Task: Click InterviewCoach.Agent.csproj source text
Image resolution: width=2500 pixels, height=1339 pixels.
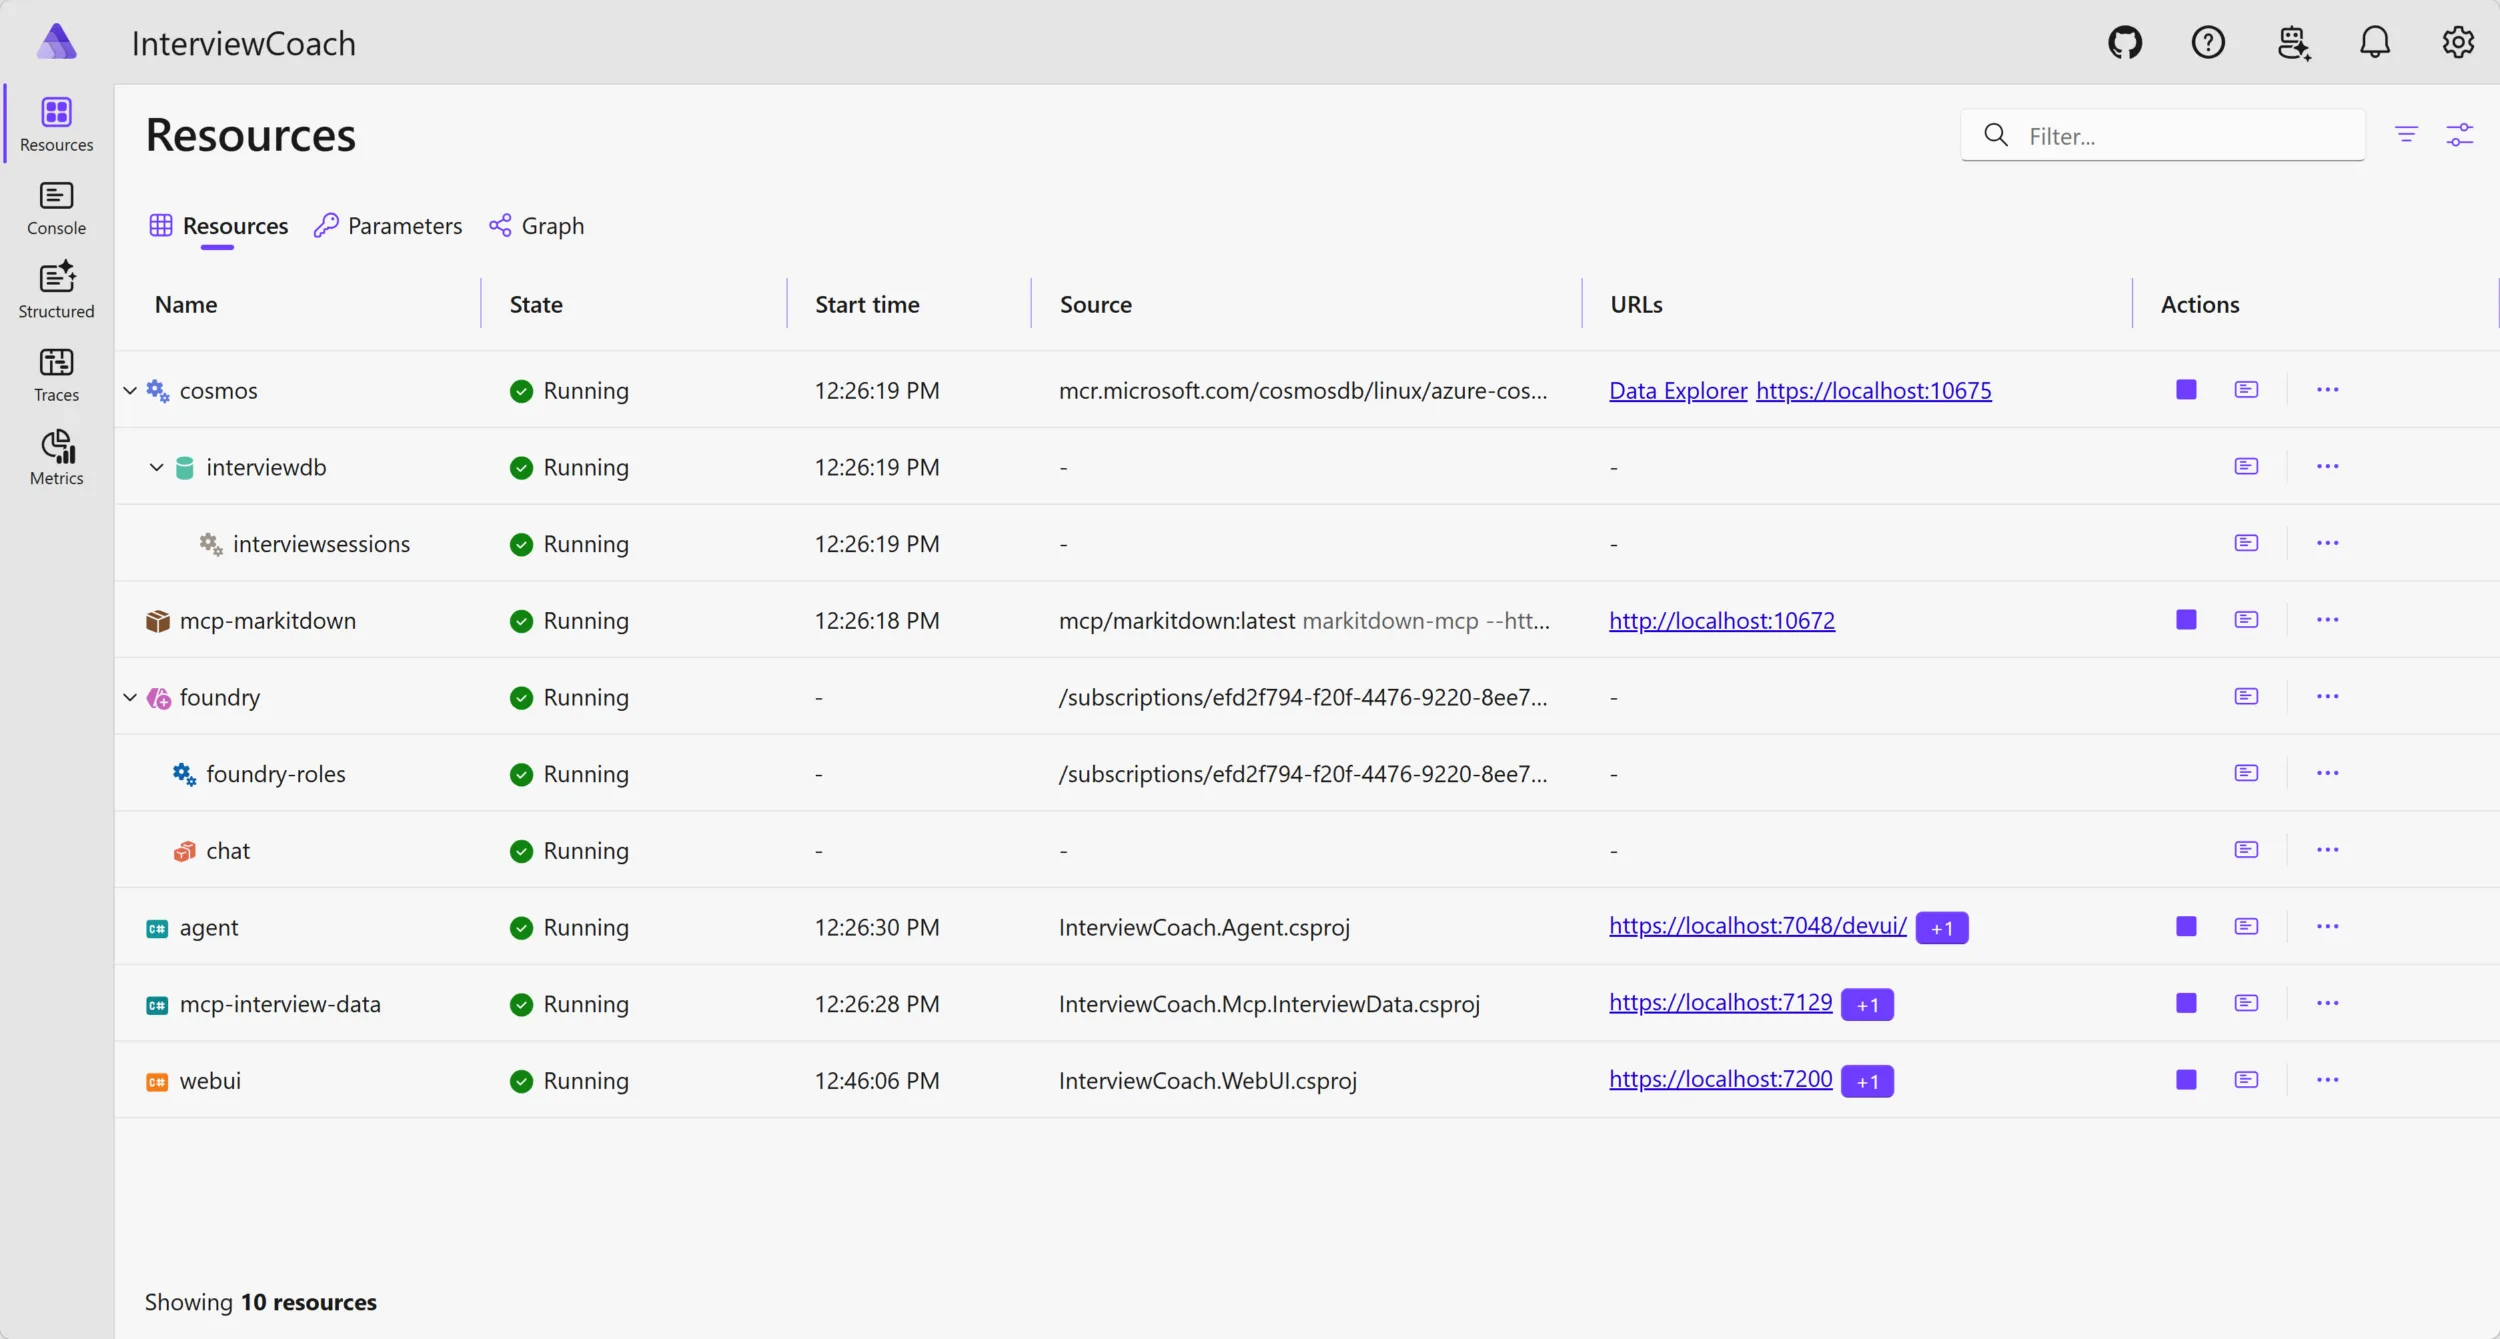Action: pyautogui.click(x=1204, y=927)
